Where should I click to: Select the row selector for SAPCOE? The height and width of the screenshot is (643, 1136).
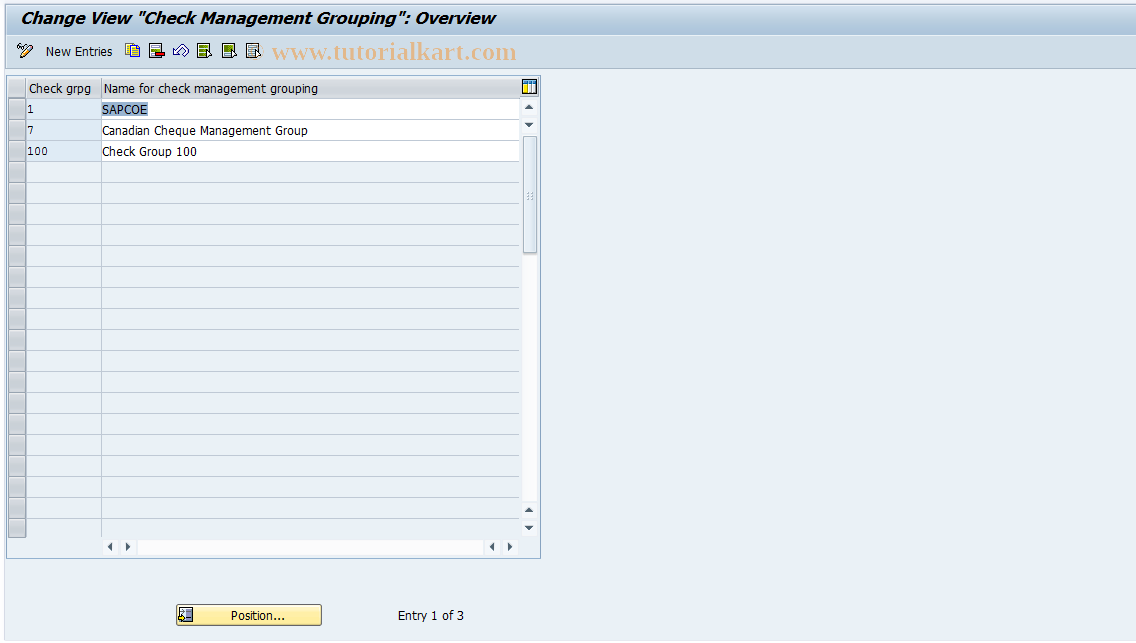pyautogui.click(x=17, y=109)
